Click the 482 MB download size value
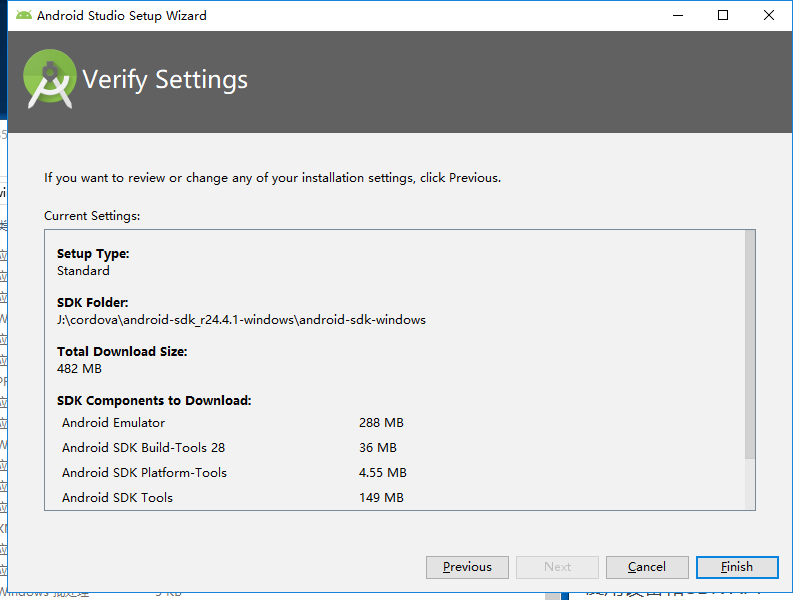This screenshot has height=600, width=800. click(79, 369)
